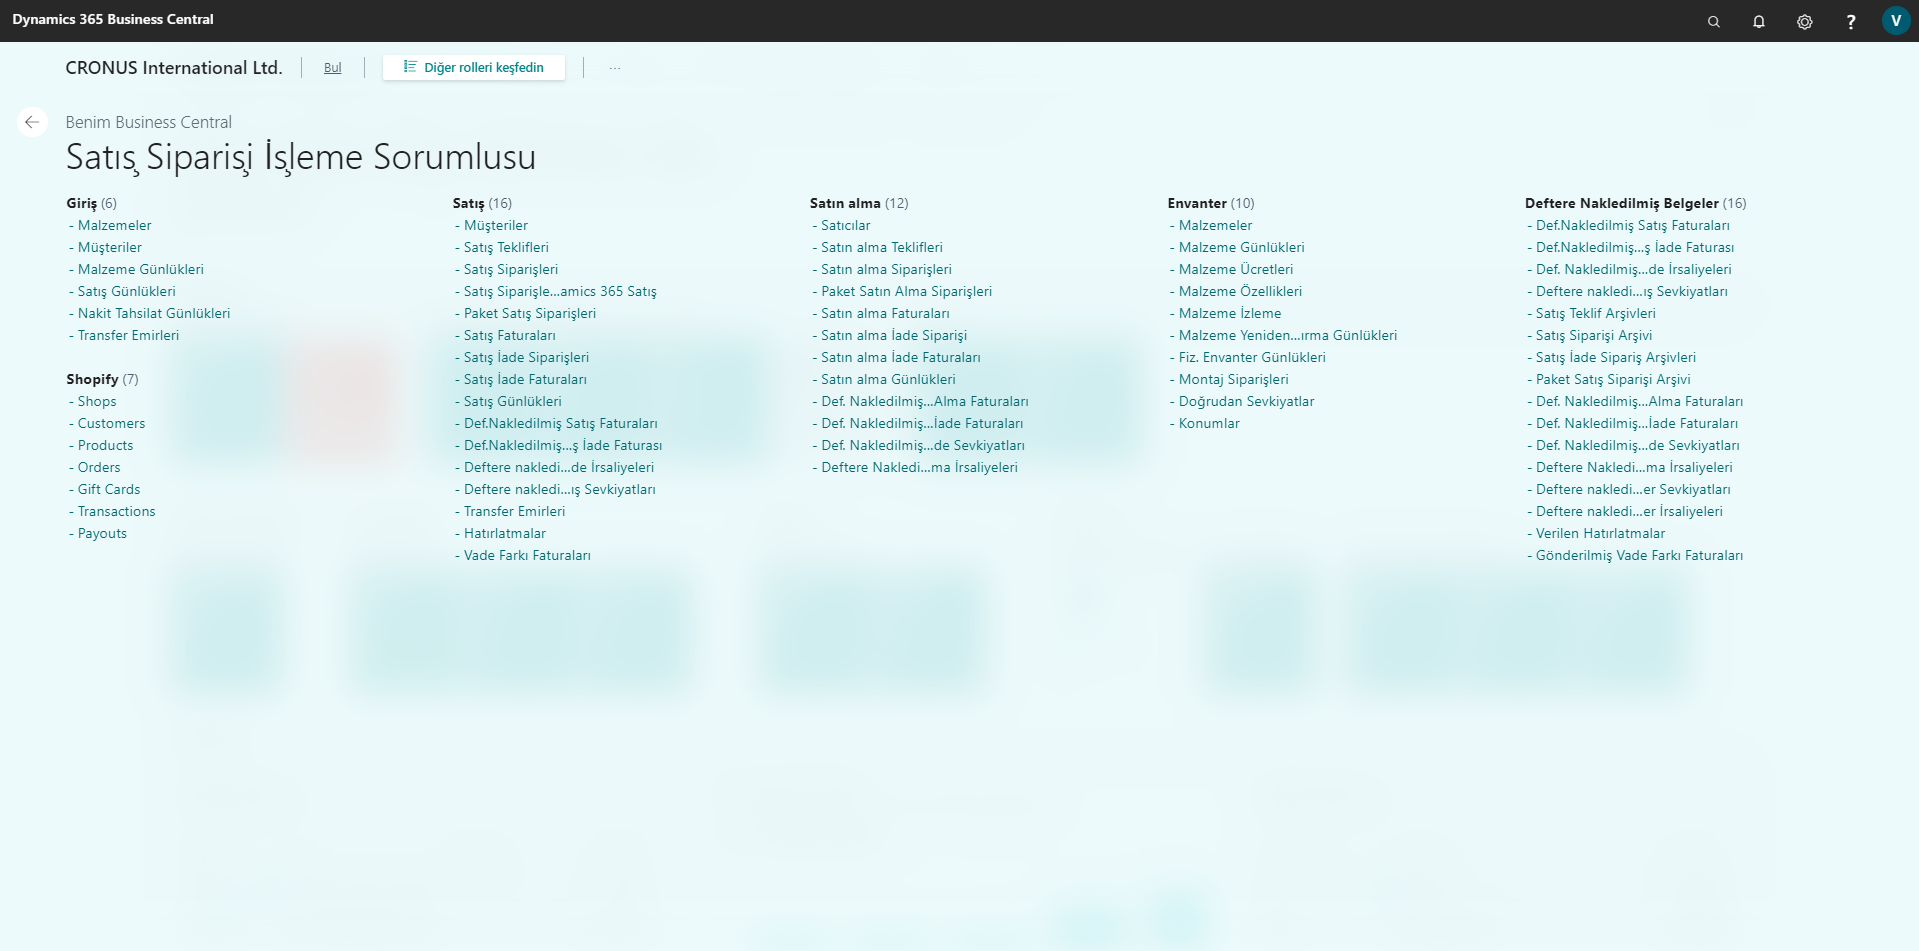The width and height of the screenshot is (1919, 951).
Task: Open Malzeme Yeniden...ırma Günlükleri
Action: pos(1288,335)
